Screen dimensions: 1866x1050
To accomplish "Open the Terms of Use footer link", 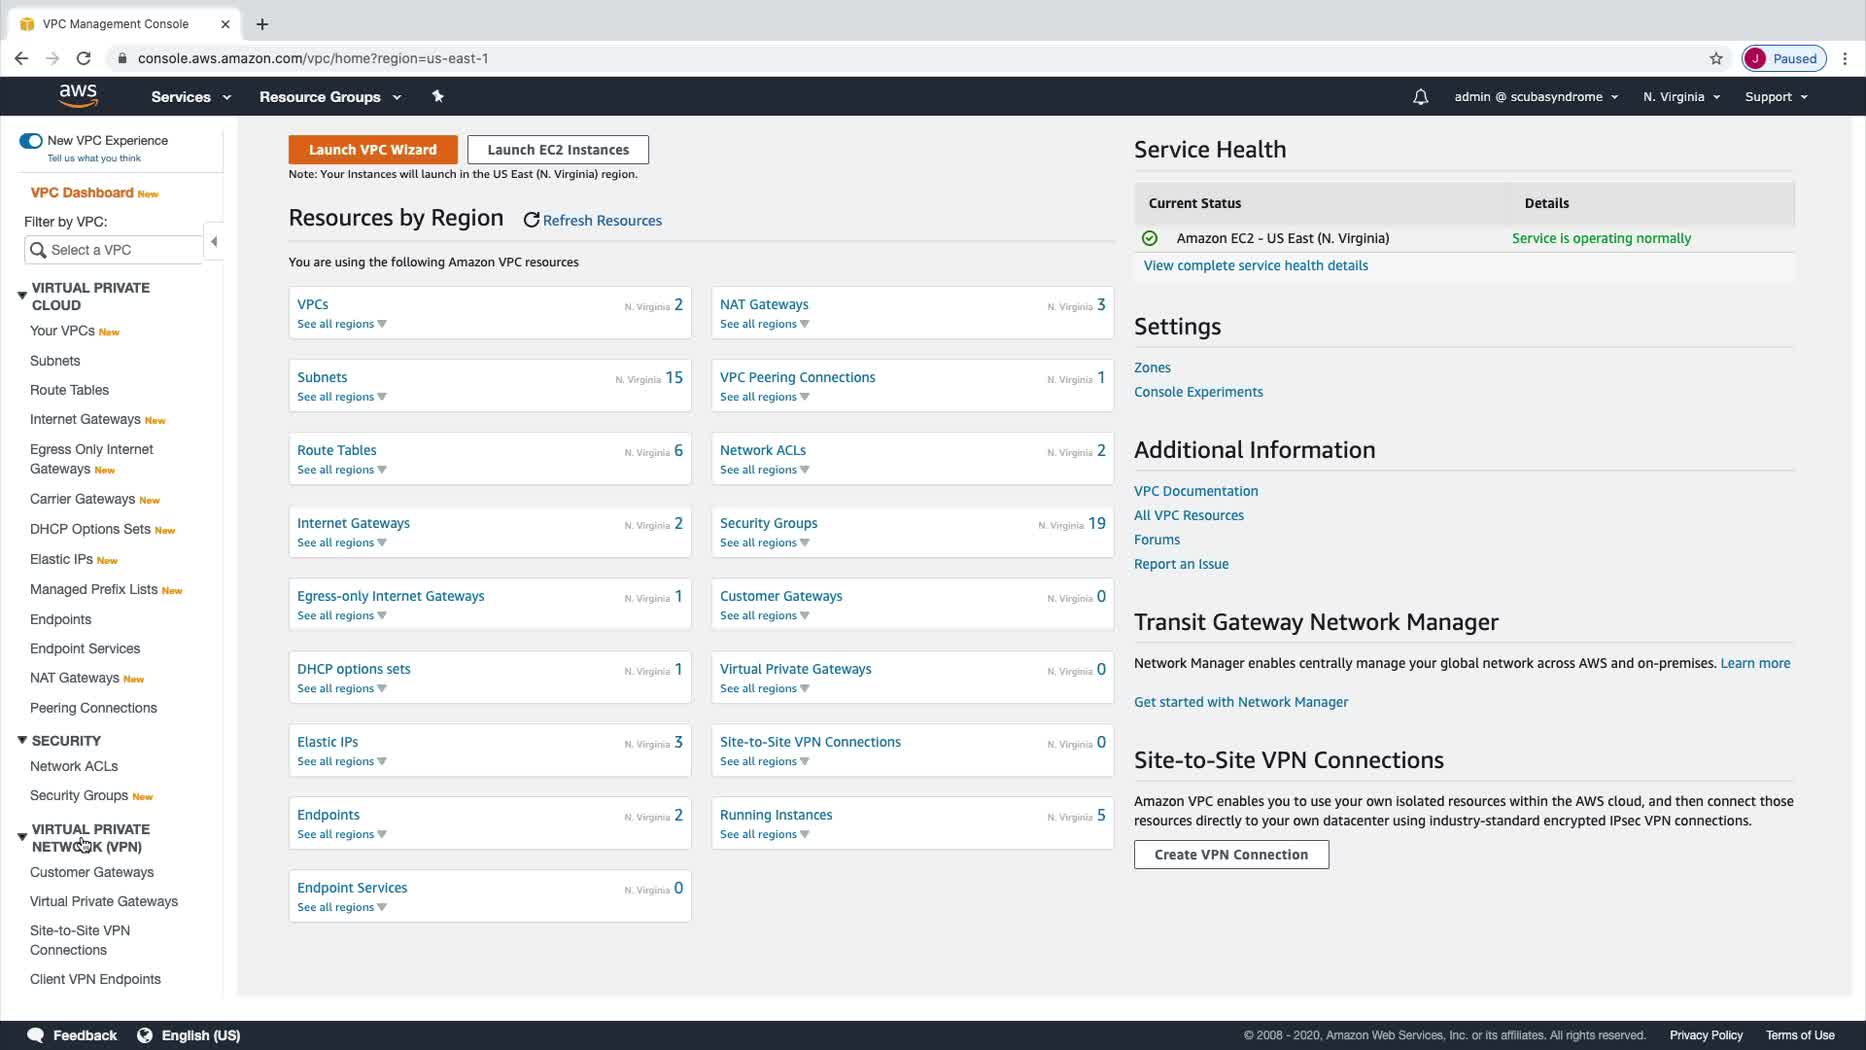I will 1799,1035.
